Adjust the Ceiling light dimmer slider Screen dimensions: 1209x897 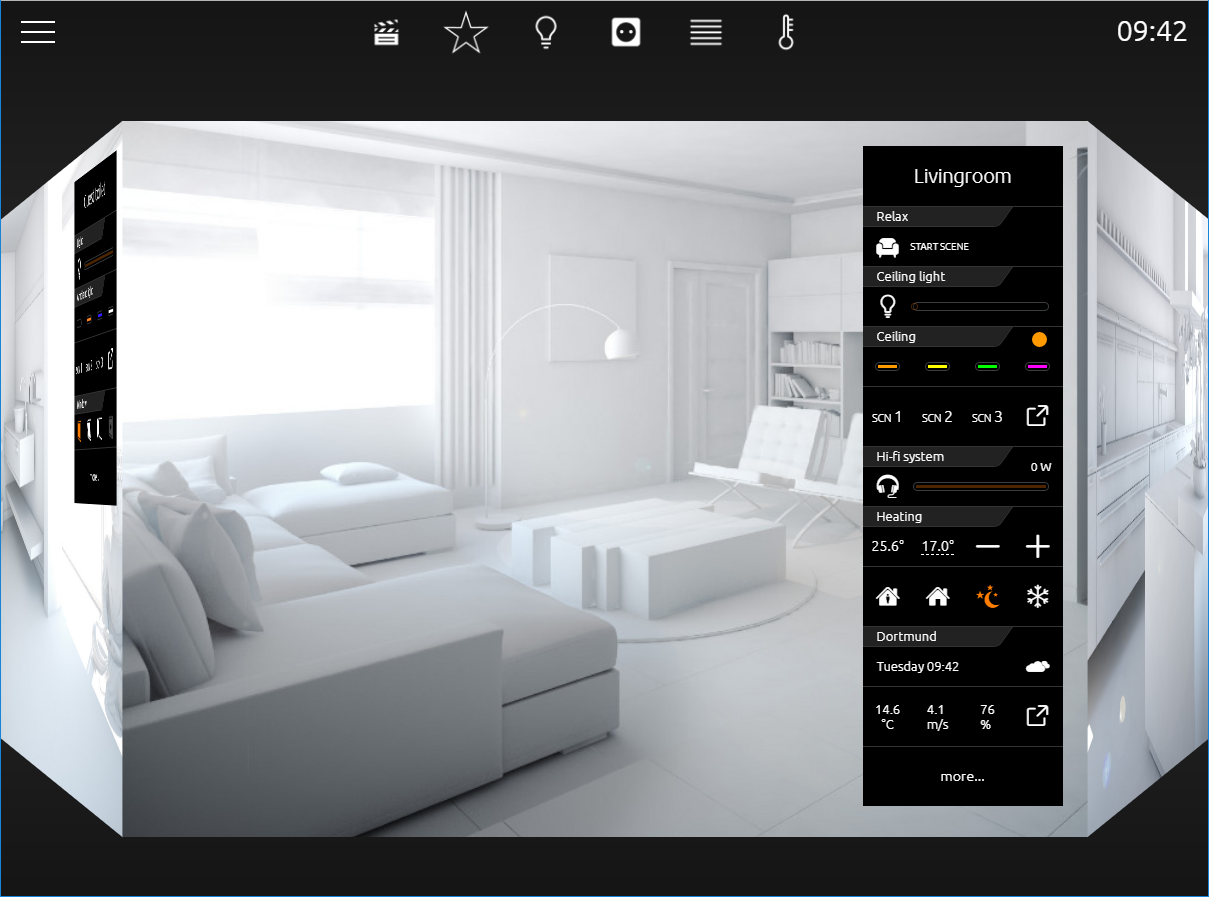point(980,307)
